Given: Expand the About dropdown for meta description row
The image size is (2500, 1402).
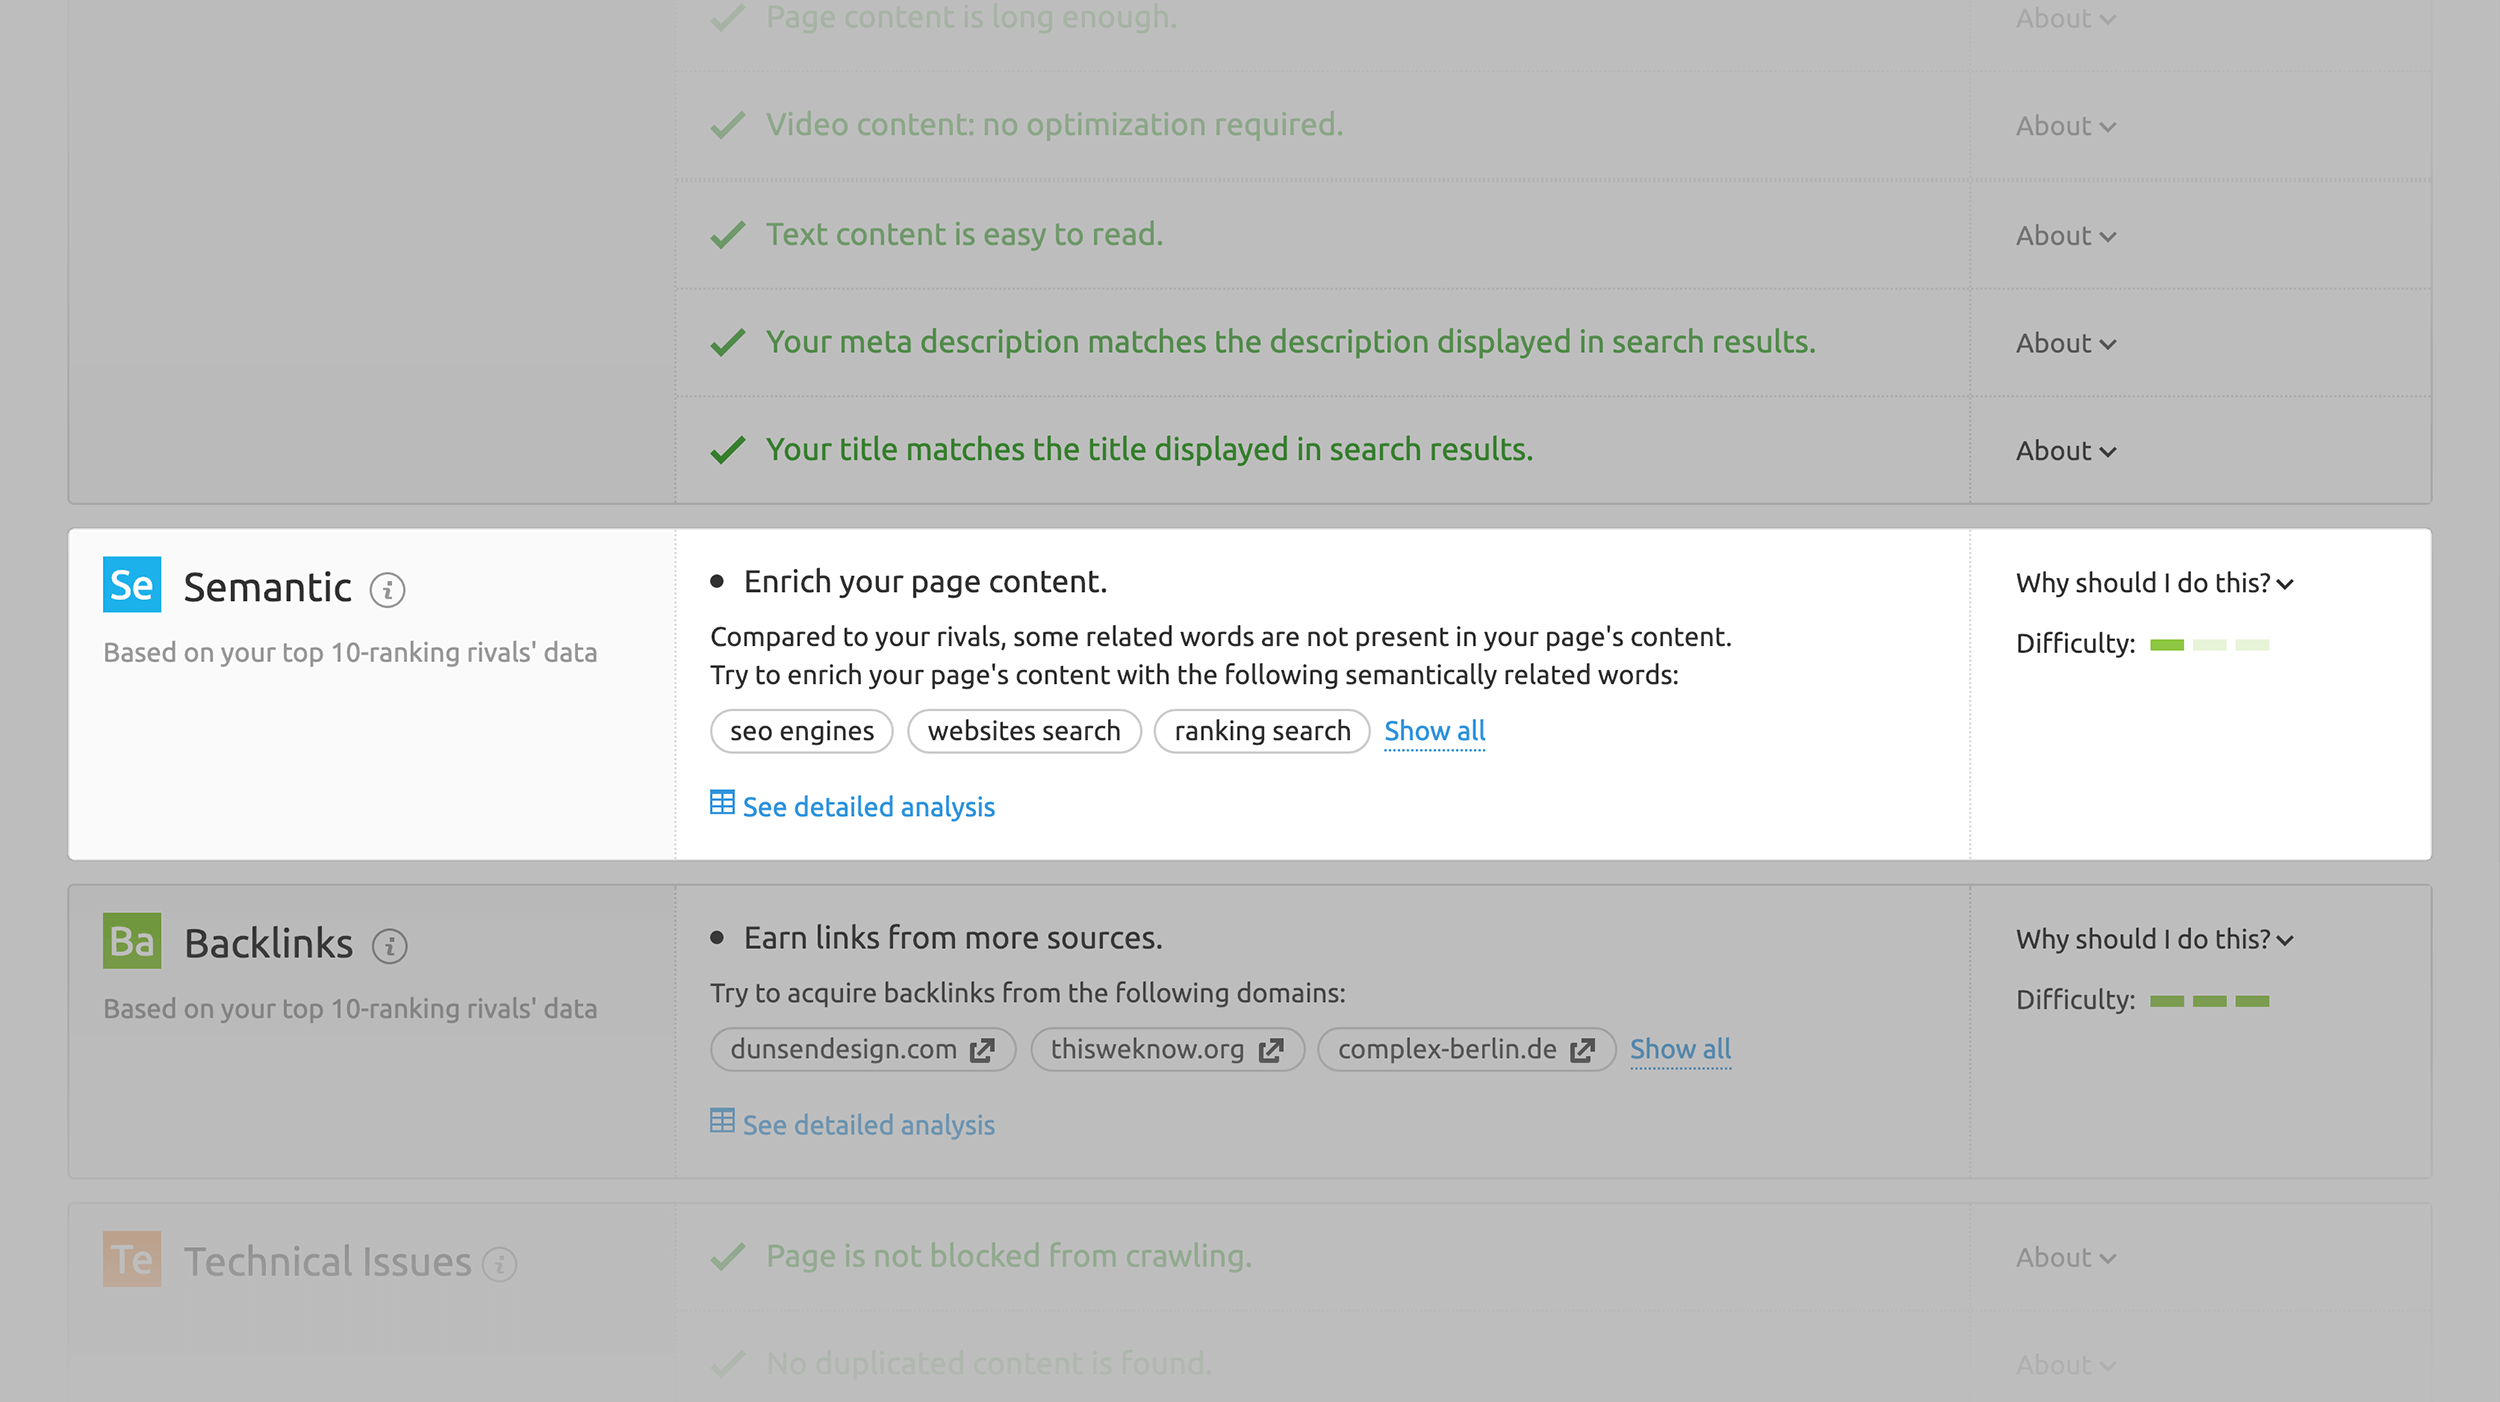Looking at the screenshot, I should point(2064,341).
